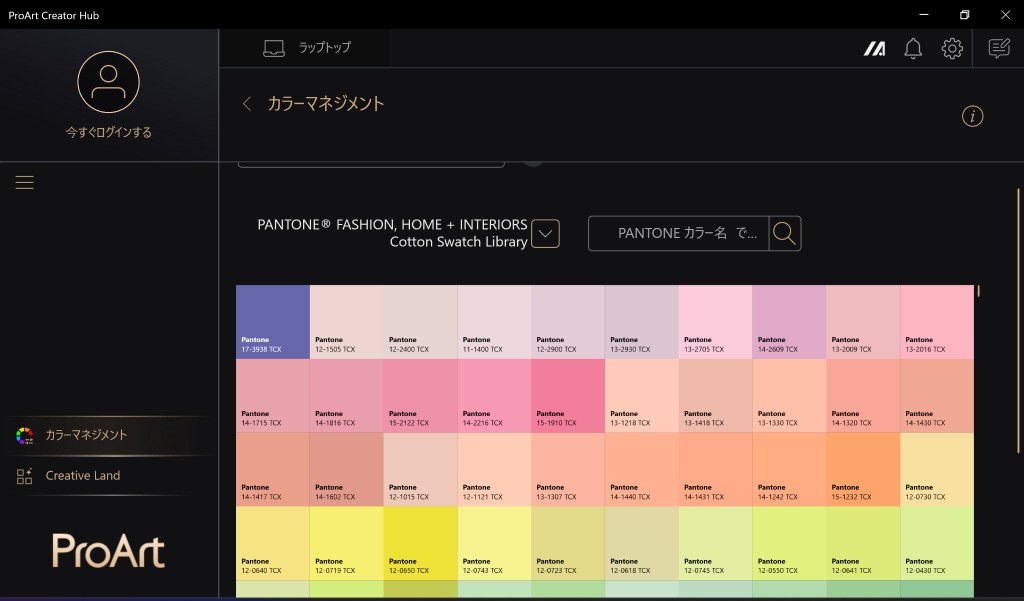The width and height of the screenshot is (1024, 601).
Task: Open Creative Land in the sidebar
Action: tap(82, 476)
